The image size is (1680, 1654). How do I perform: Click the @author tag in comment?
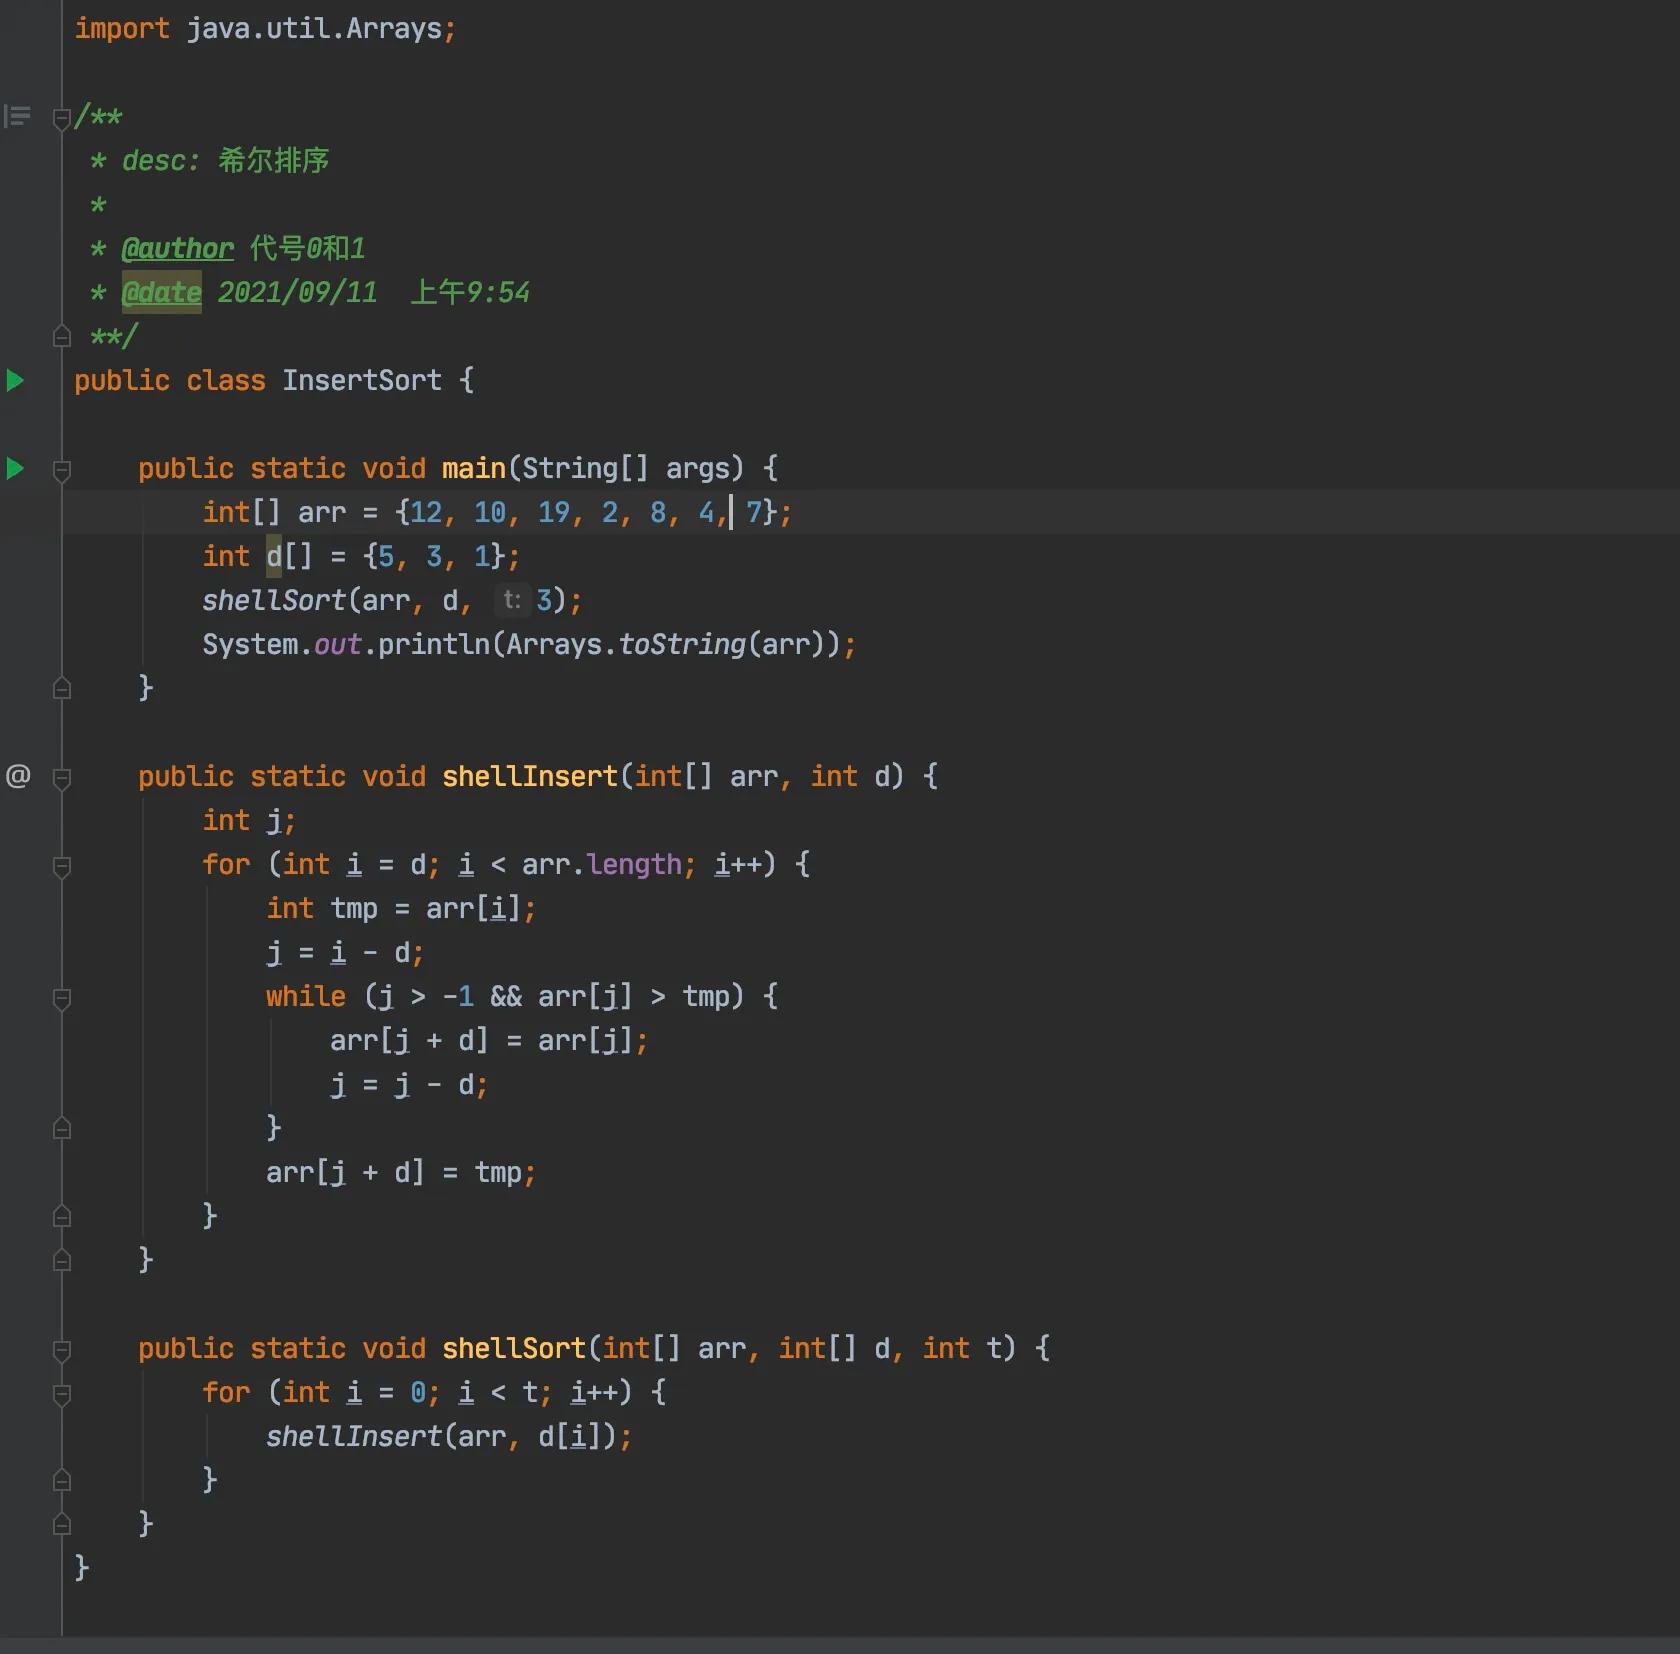pos(177,248)
